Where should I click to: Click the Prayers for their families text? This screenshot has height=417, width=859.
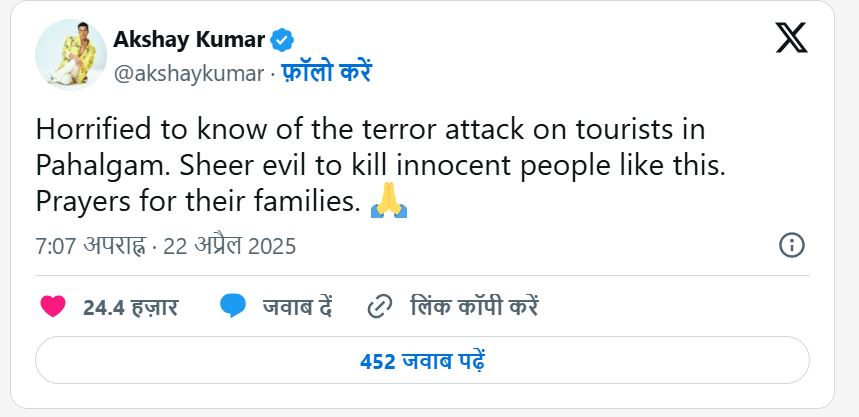tap(197, 203)
